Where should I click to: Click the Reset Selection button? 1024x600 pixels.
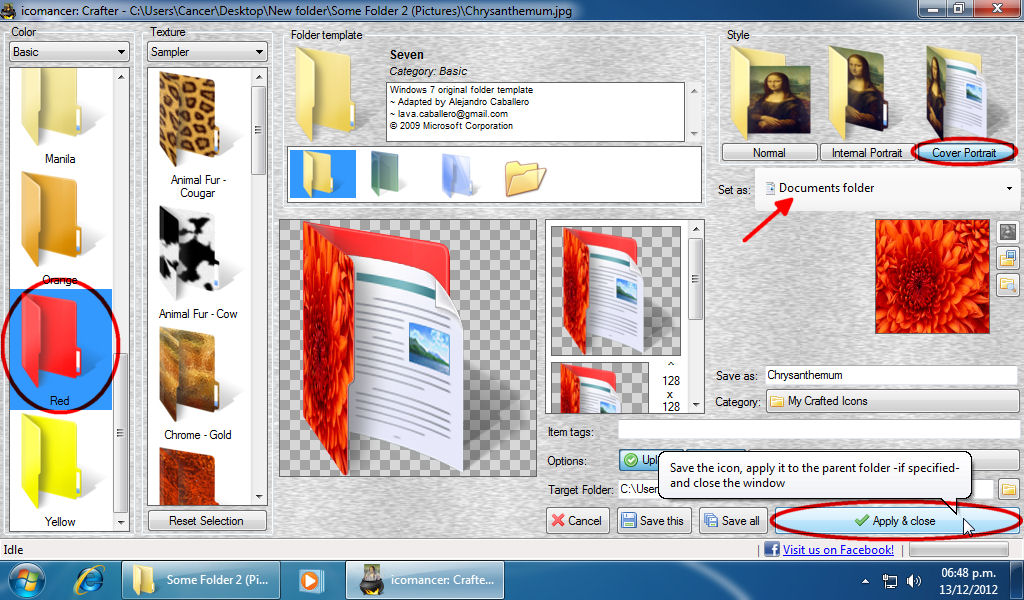pos(206,521)
